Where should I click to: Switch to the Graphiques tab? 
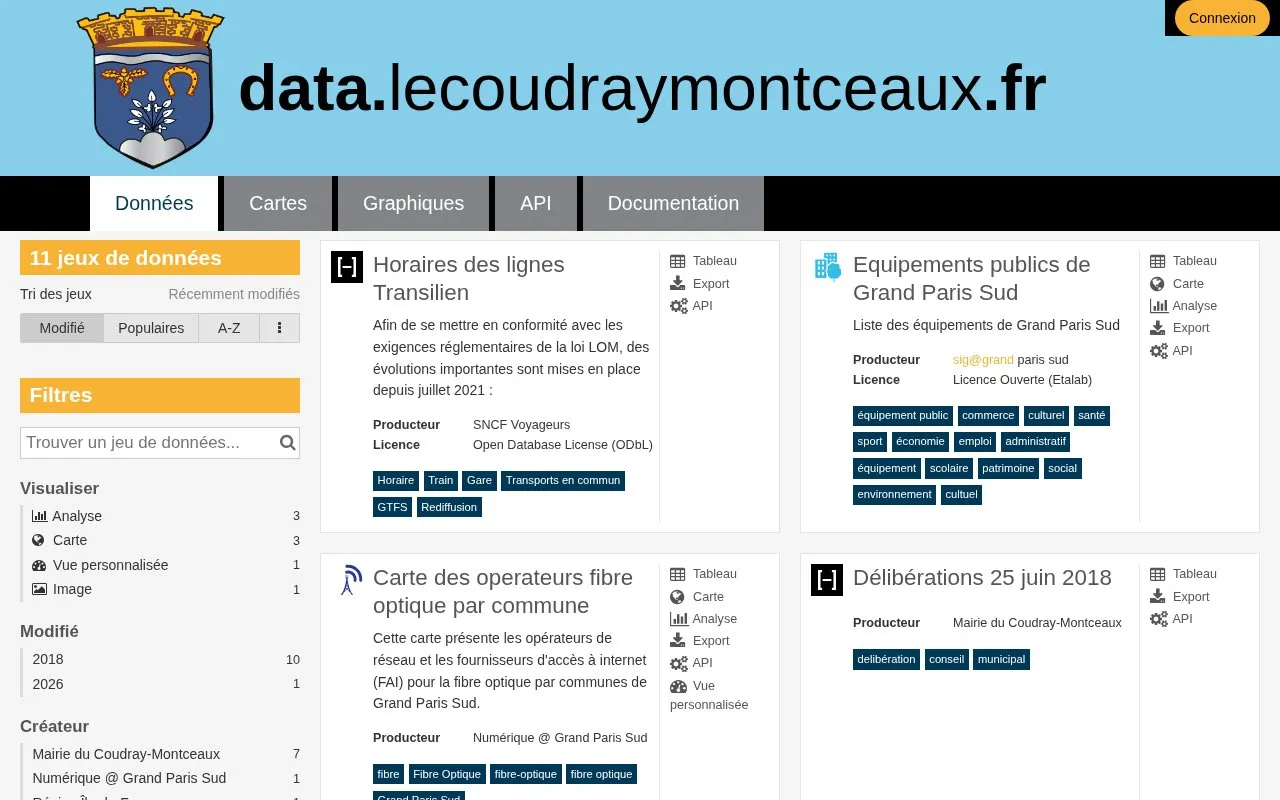click(413, 203)
